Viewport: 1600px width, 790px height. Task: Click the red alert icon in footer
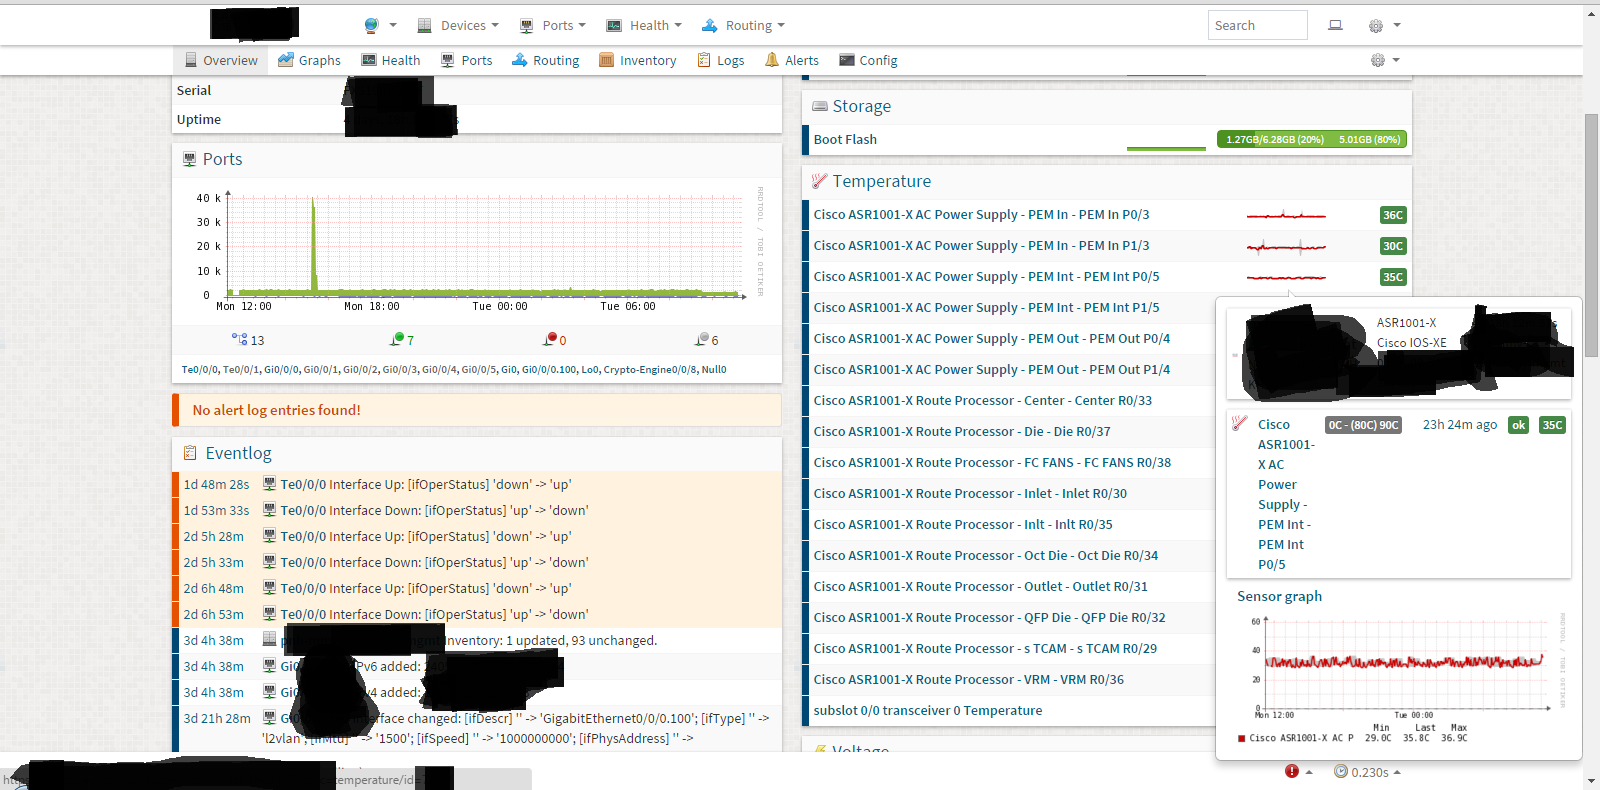(1292, 771)
